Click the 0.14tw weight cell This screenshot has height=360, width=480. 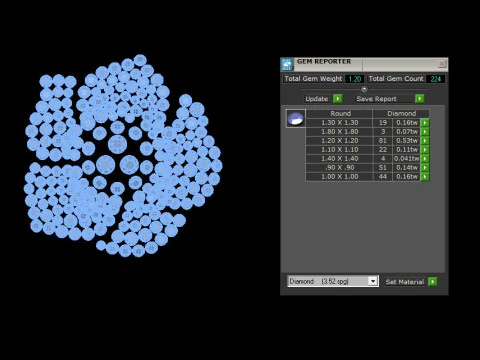[x=407, y=168]
